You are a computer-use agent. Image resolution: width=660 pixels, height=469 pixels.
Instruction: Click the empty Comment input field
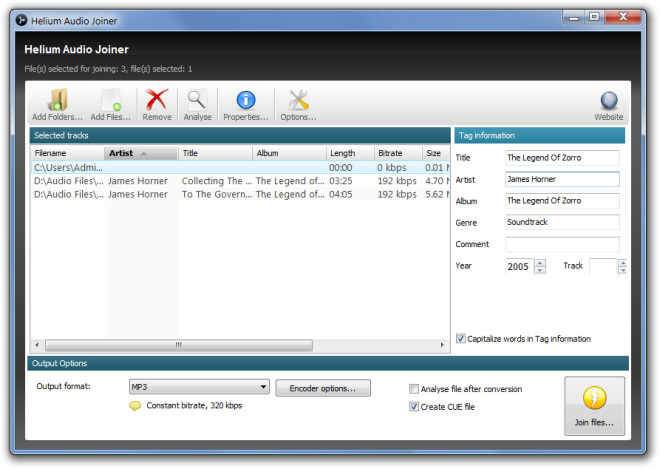[562, 244]
